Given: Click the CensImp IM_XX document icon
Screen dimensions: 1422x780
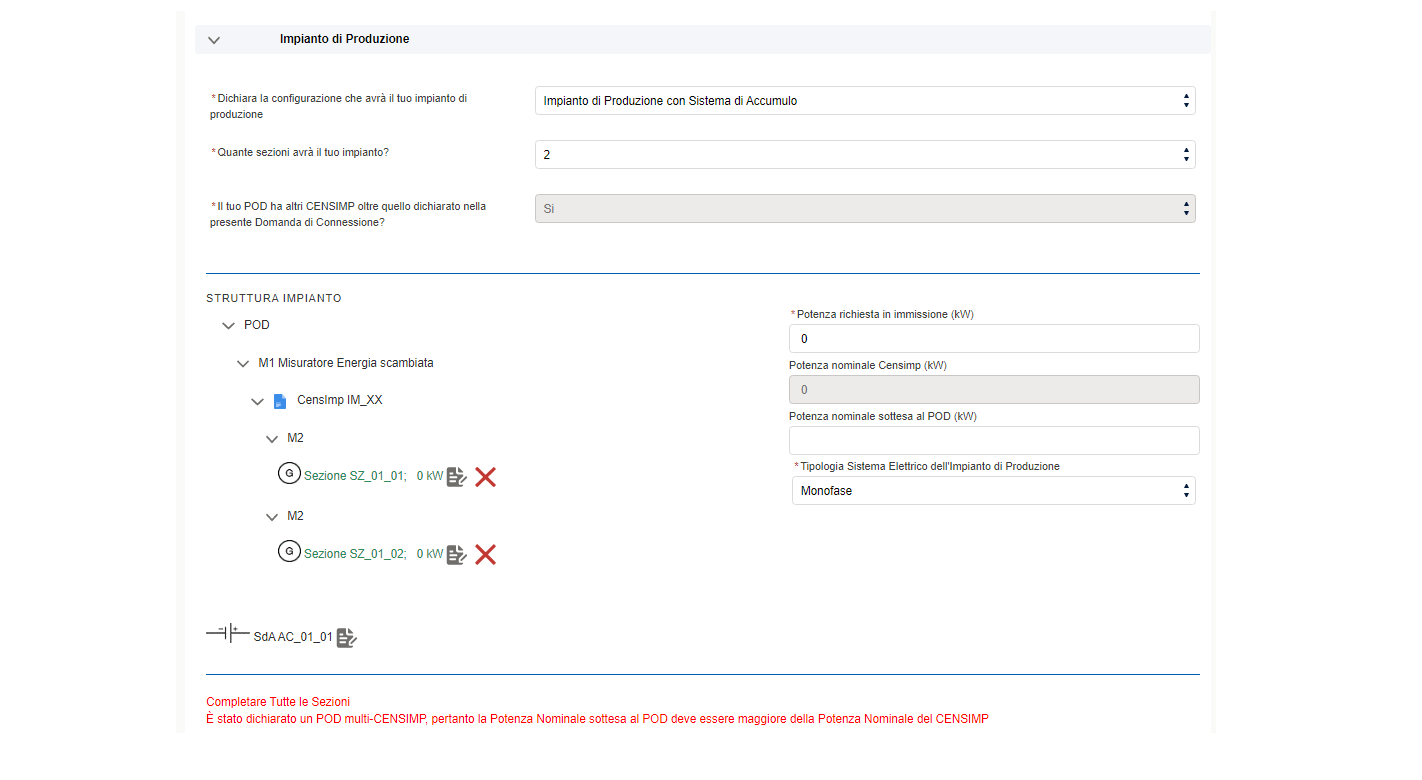Looking at the screenshot, I should tap(280, 401).
